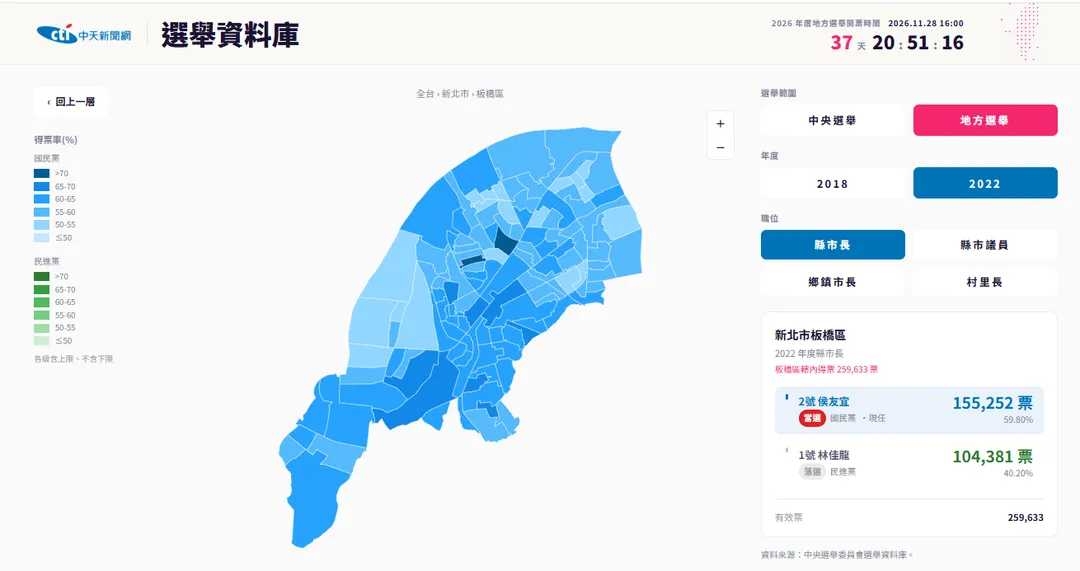Select 中央選舉 election scope
This screenshot has width=1080, height=571.
[832, 121]
